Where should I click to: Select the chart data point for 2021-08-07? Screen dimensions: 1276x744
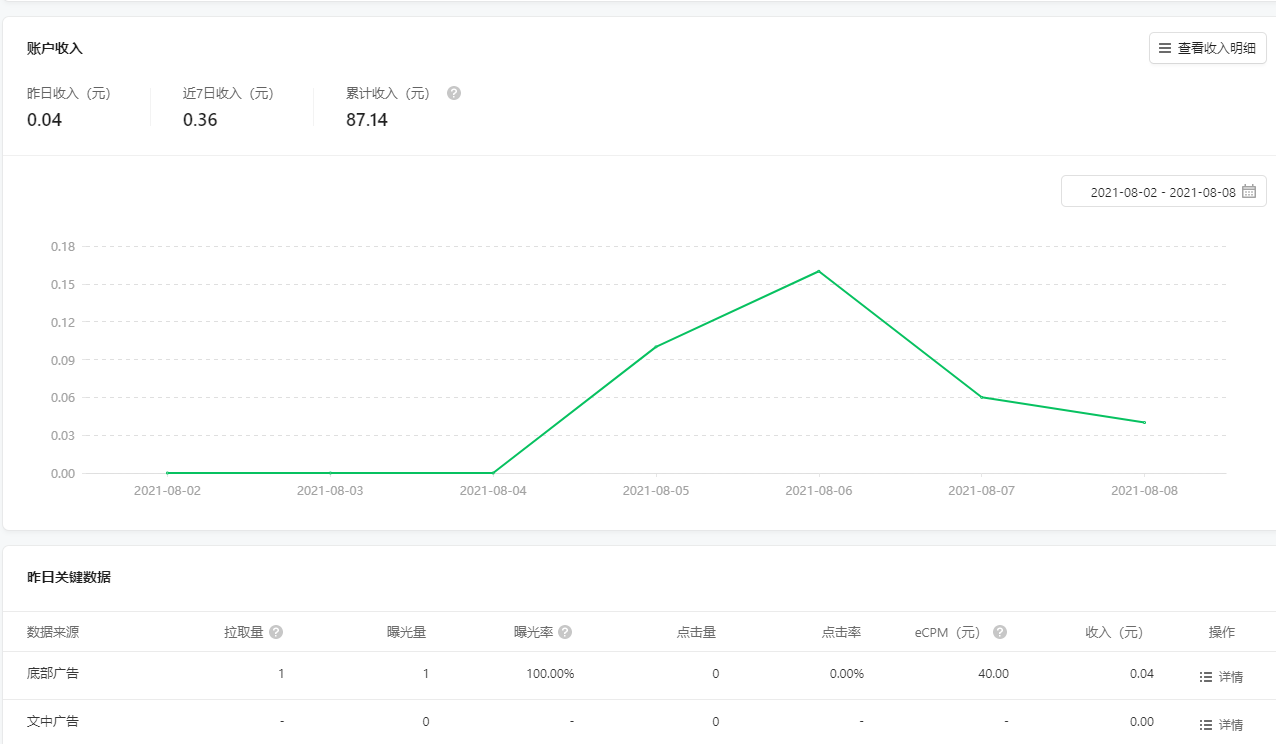coord(982,397)
